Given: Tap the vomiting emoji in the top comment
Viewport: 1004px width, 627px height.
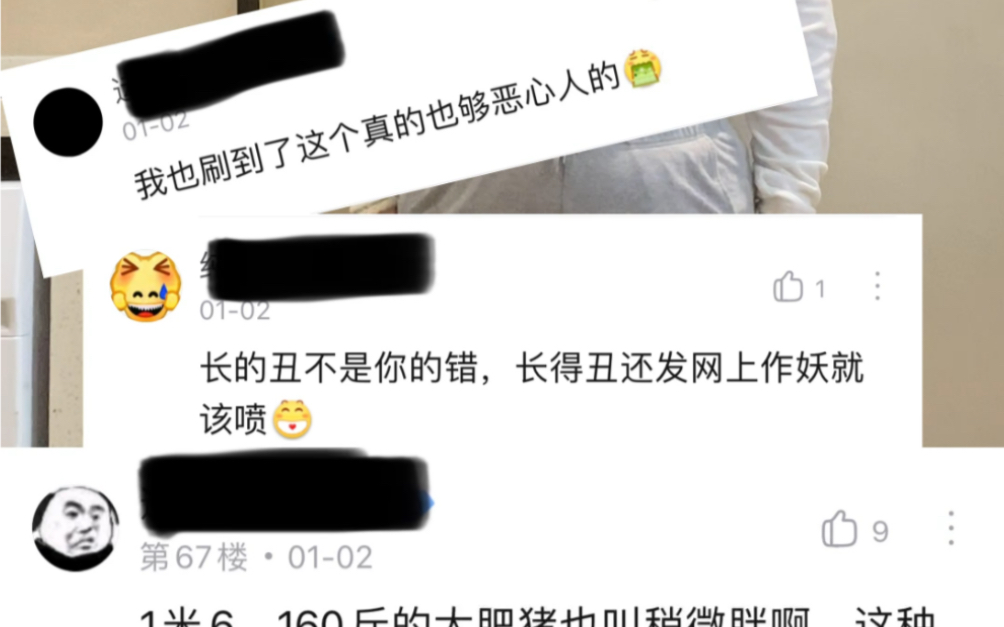Looking at the screenshot, I should click(x=642, y=68).
